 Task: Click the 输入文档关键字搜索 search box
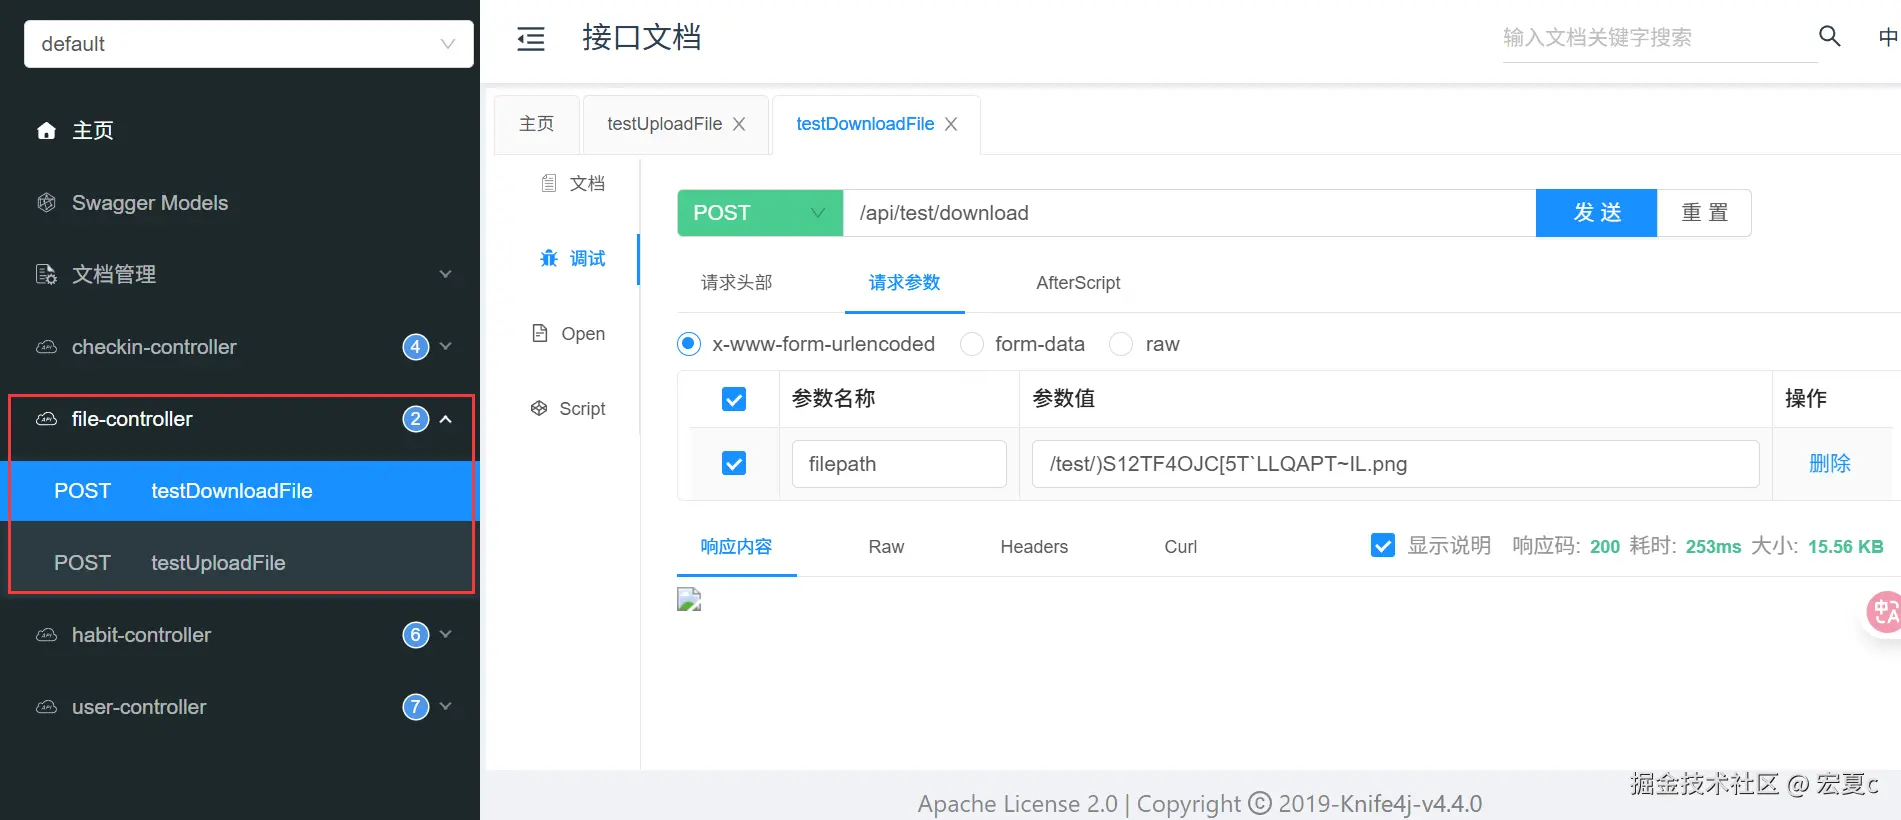click(x=1660, y=38)
